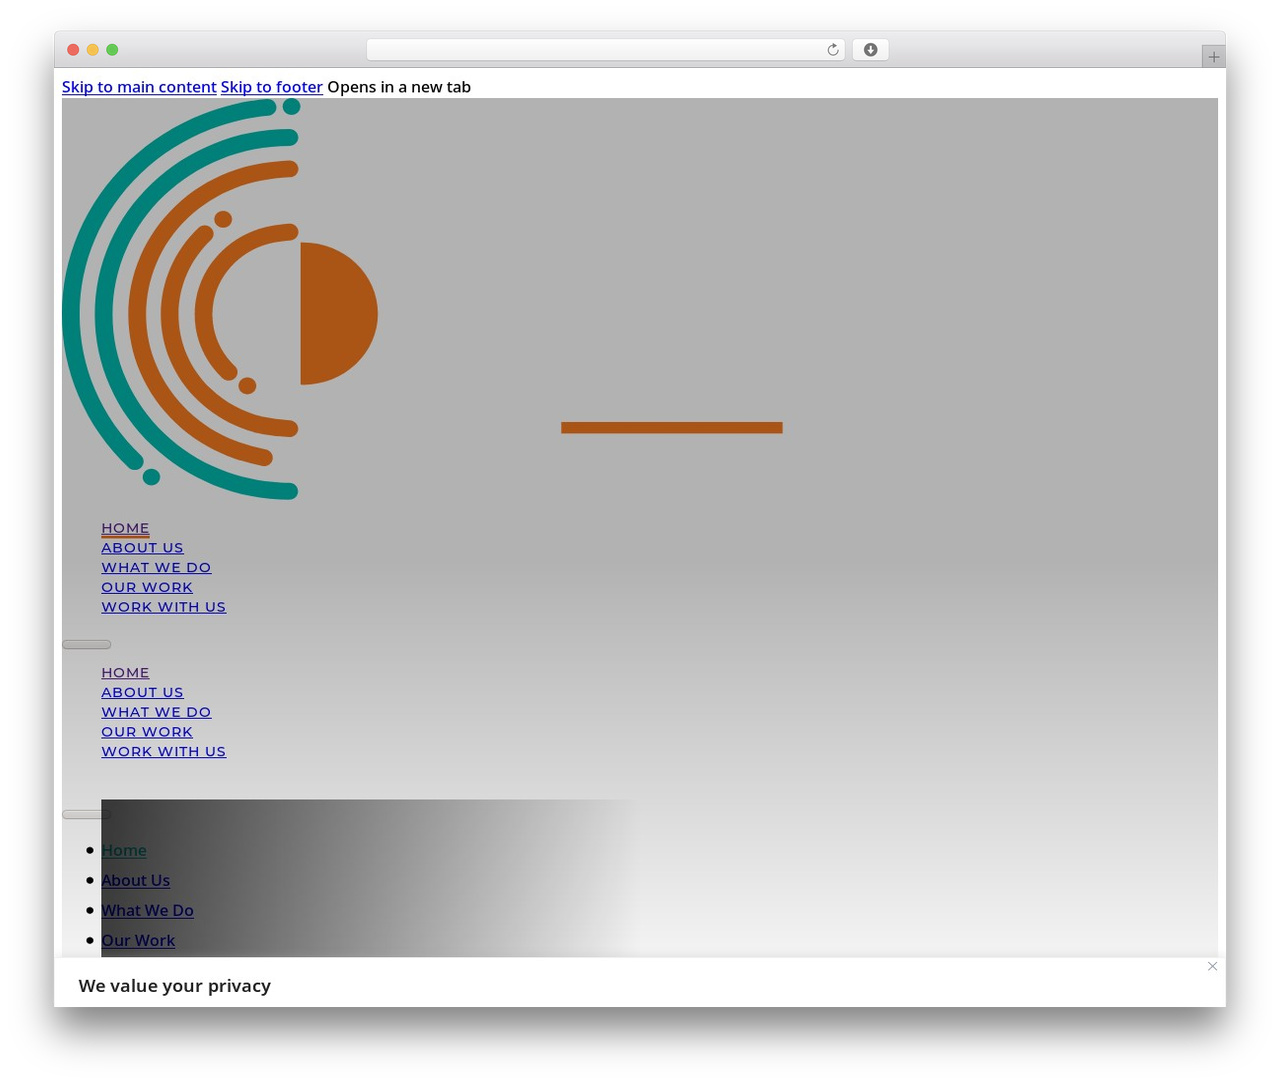The height and width of the screenshot is (1084, 1280).
Task: Open ABOUT US in the second uppercase menu
Action: (142, 692)
